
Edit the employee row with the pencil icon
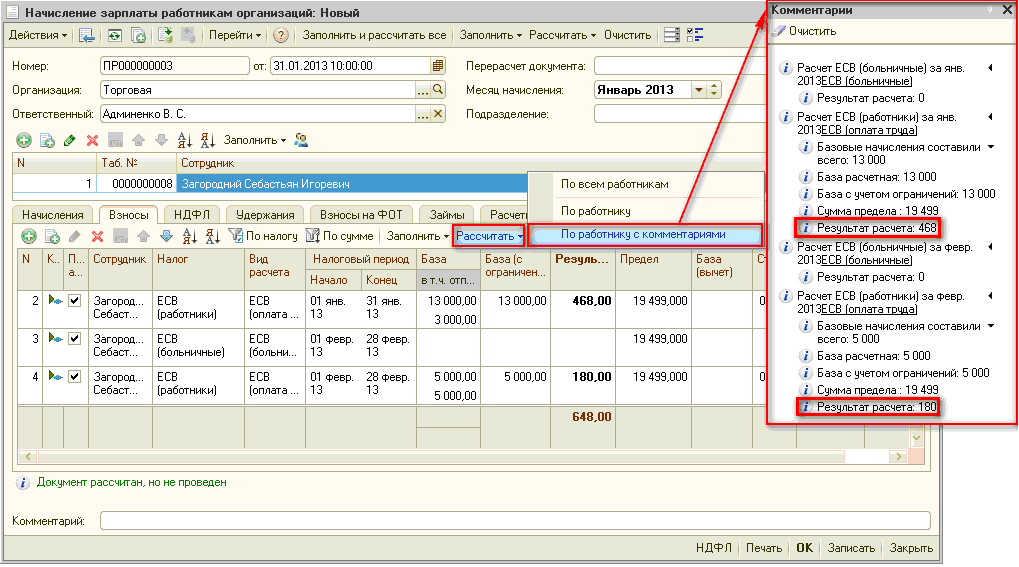pyautogui.click(x=70, y=140)
